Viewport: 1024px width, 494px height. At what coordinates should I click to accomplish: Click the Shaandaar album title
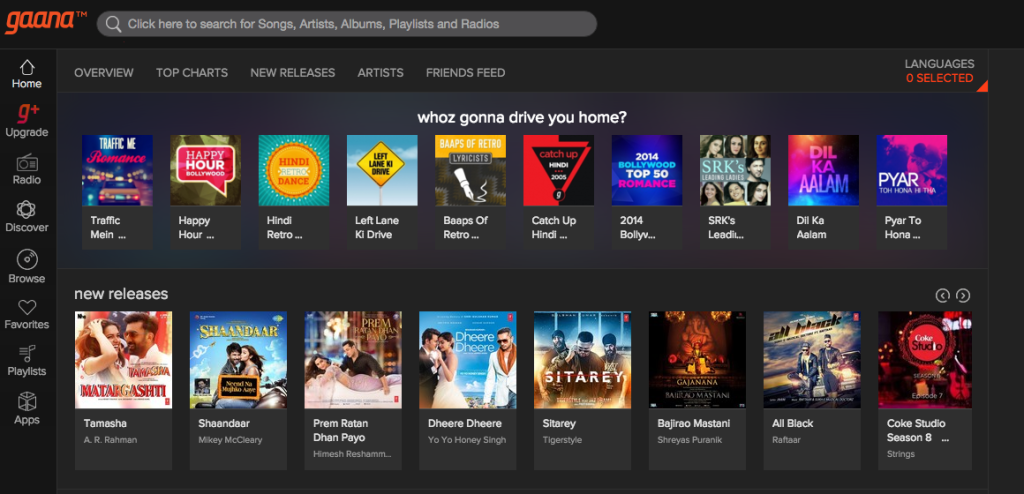coord(224,423)
